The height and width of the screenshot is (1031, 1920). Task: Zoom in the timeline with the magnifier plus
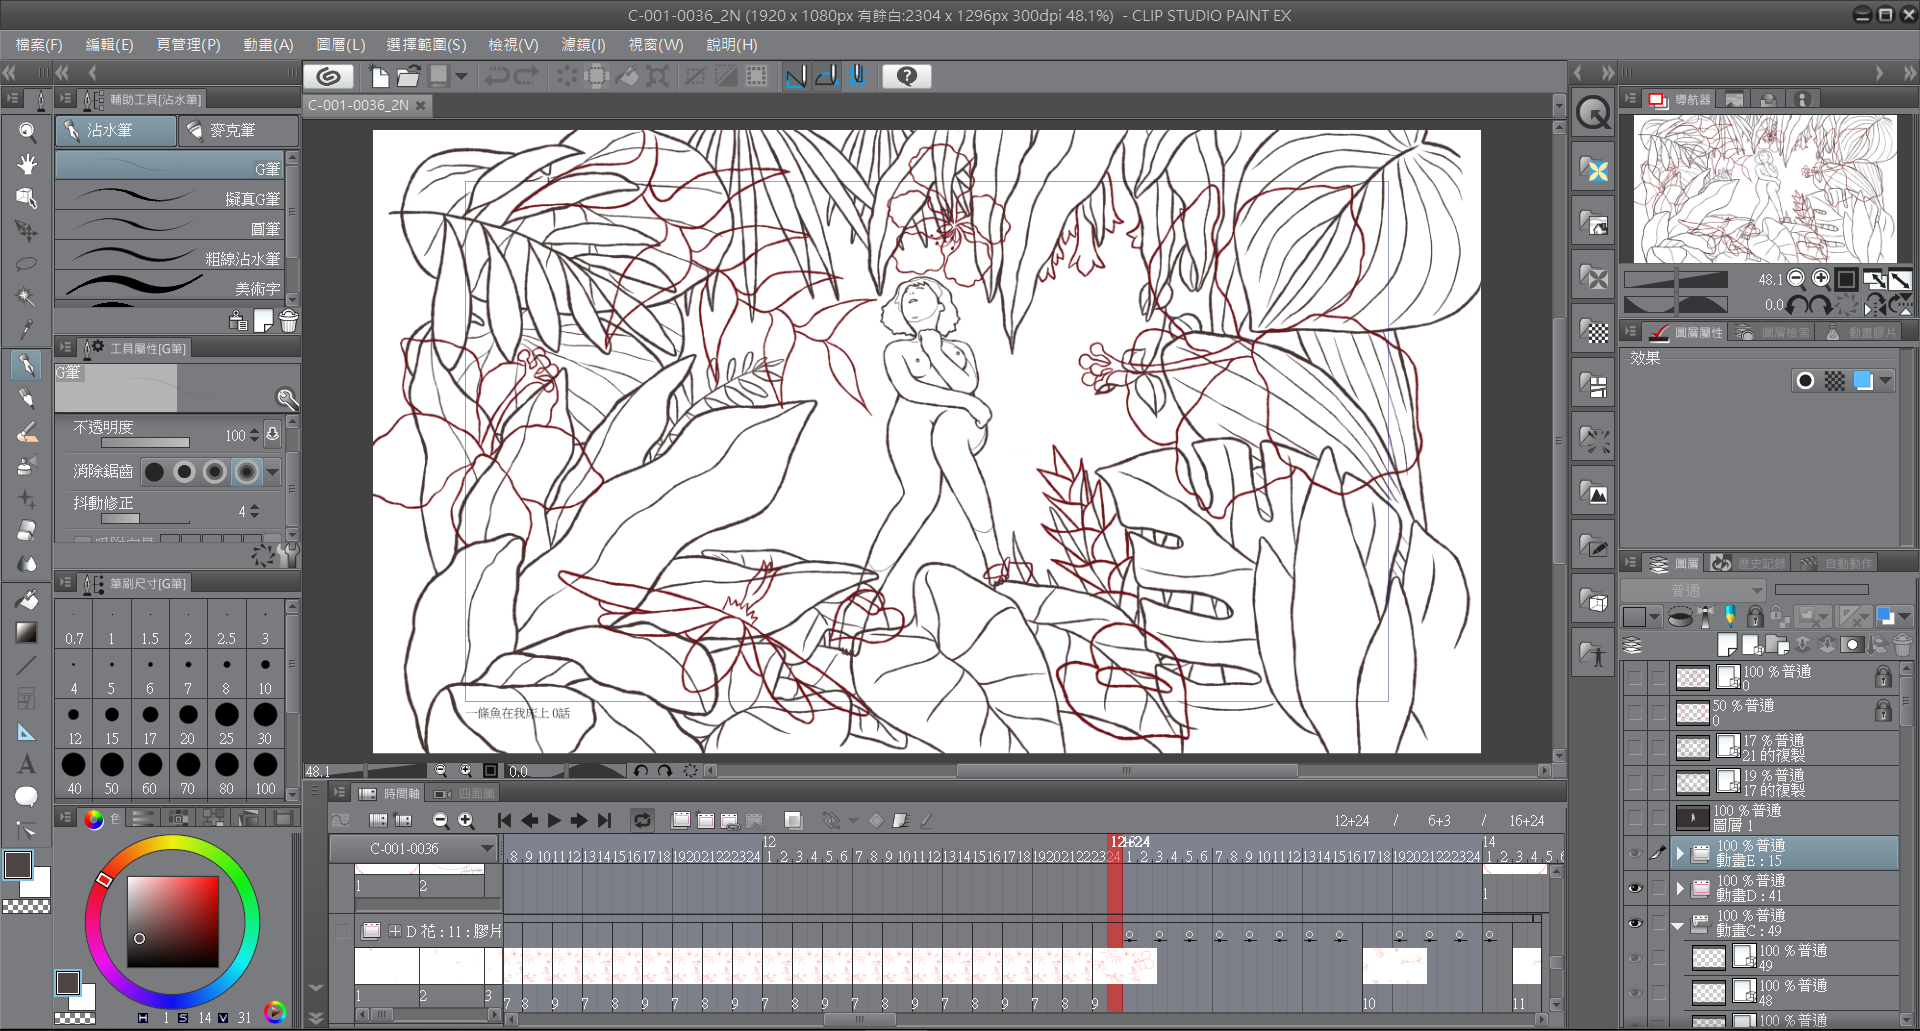[466, 821]
